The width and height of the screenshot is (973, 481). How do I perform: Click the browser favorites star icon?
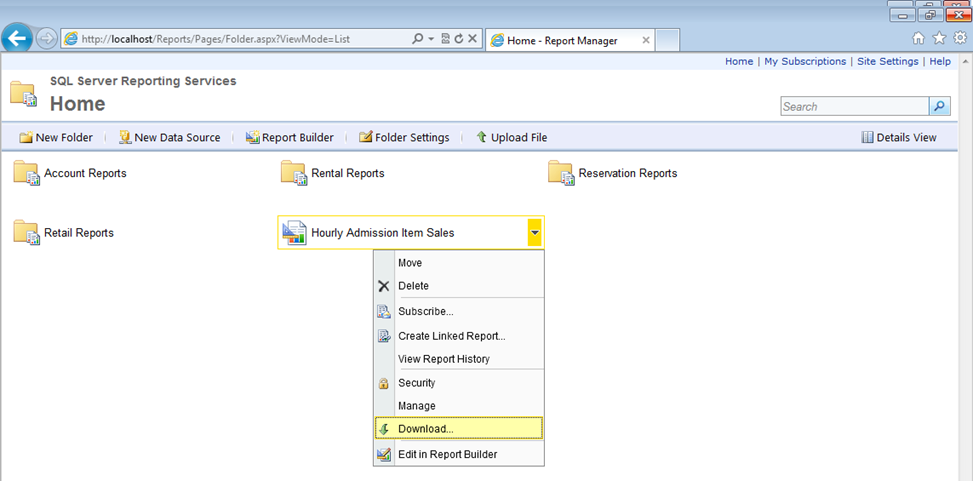(x=939, y=38)
